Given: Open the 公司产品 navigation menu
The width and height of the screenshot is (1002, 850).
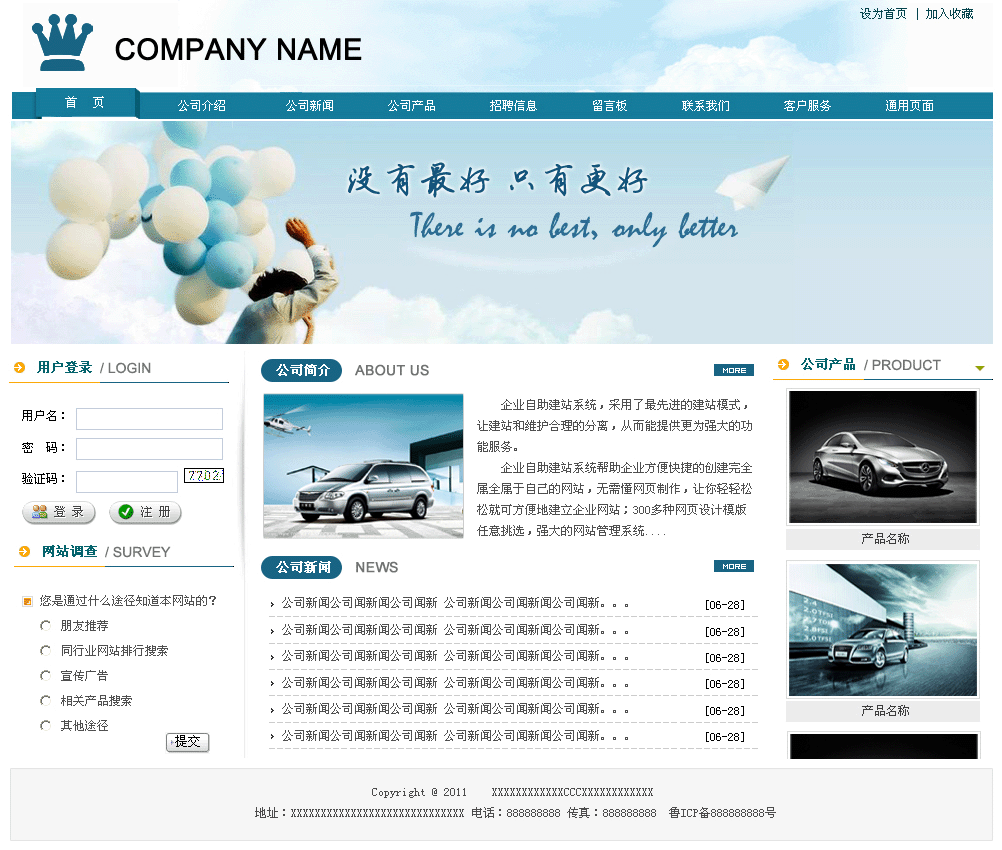Looking at the screenshot, I should [x=411, y=106].
